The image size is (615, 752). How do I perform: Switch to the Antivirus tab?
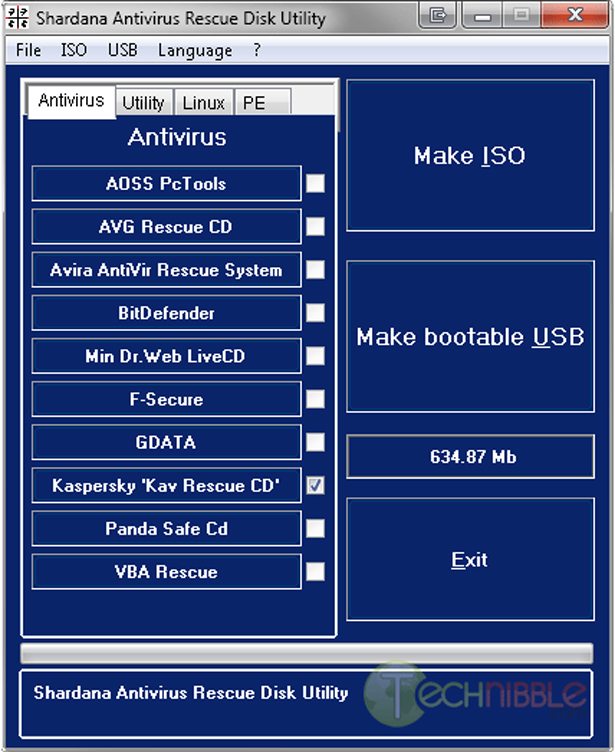click(71, 101)
